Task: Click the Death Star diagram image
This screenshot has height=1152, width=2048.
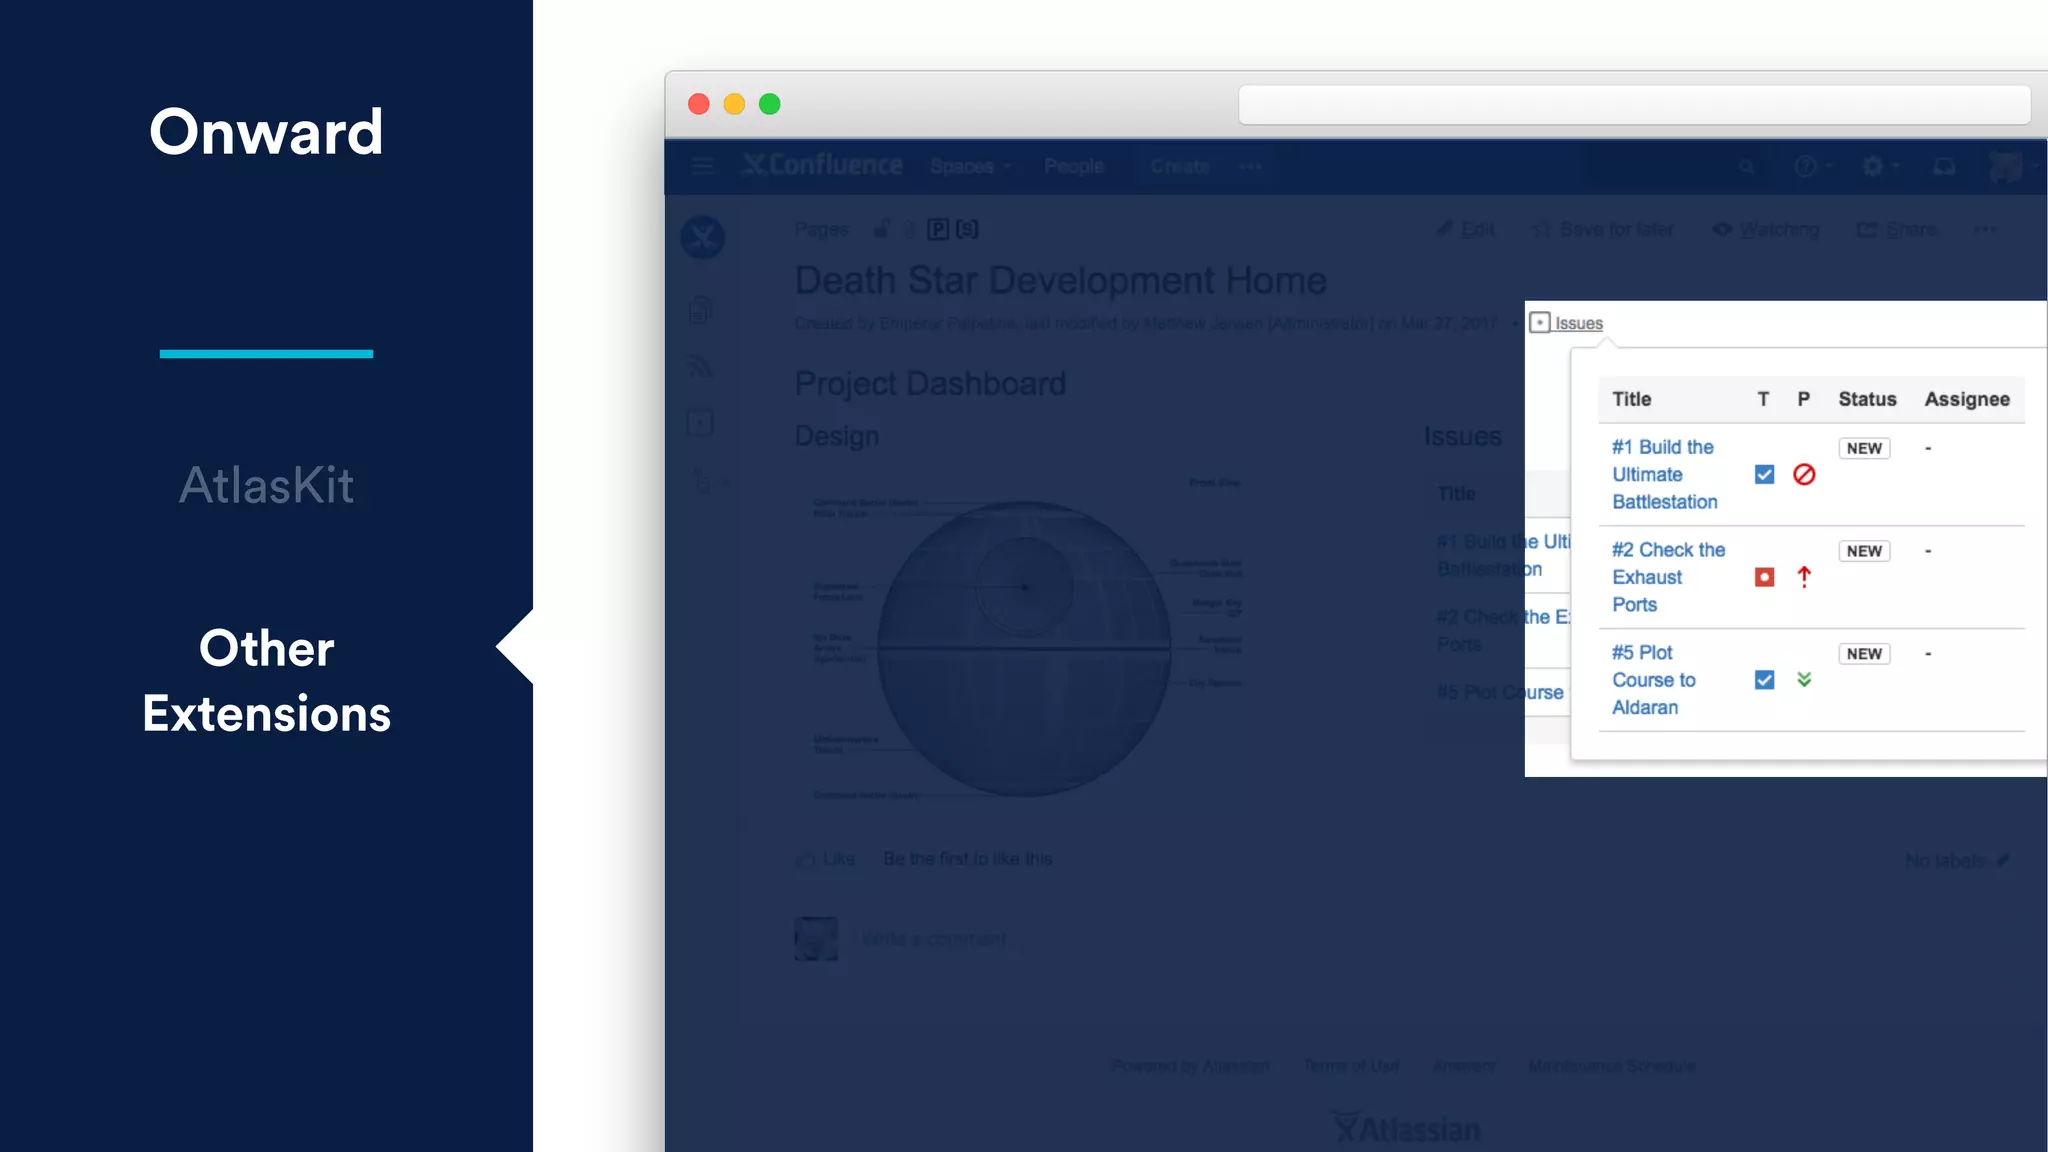Action: click(1026, 640)
